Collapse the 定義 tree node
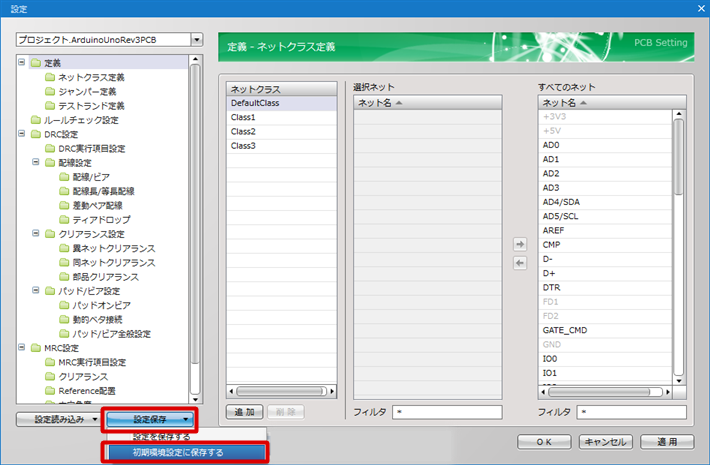 coord(21,62)
